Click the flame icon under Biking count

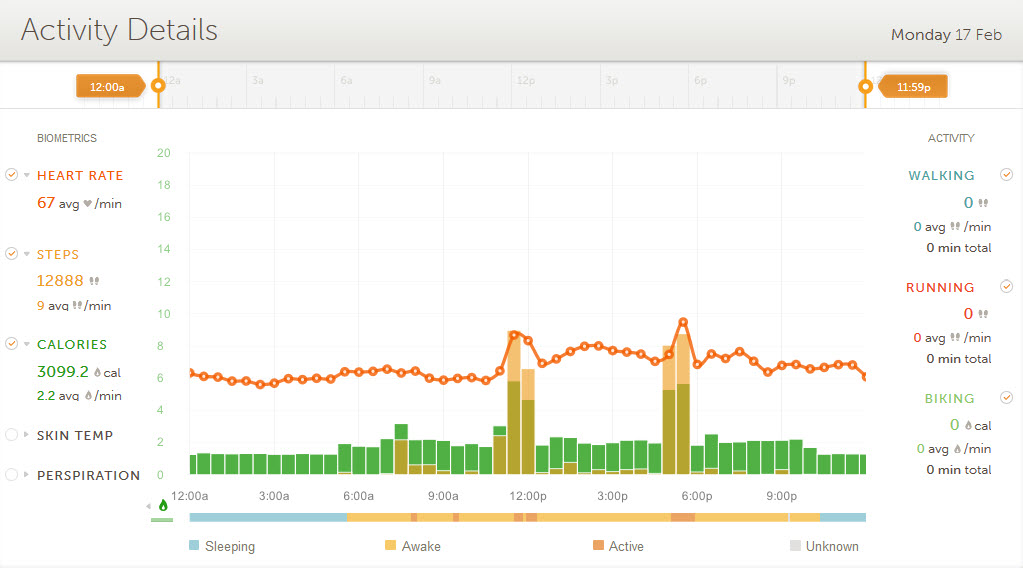click(x=969, y=425)
